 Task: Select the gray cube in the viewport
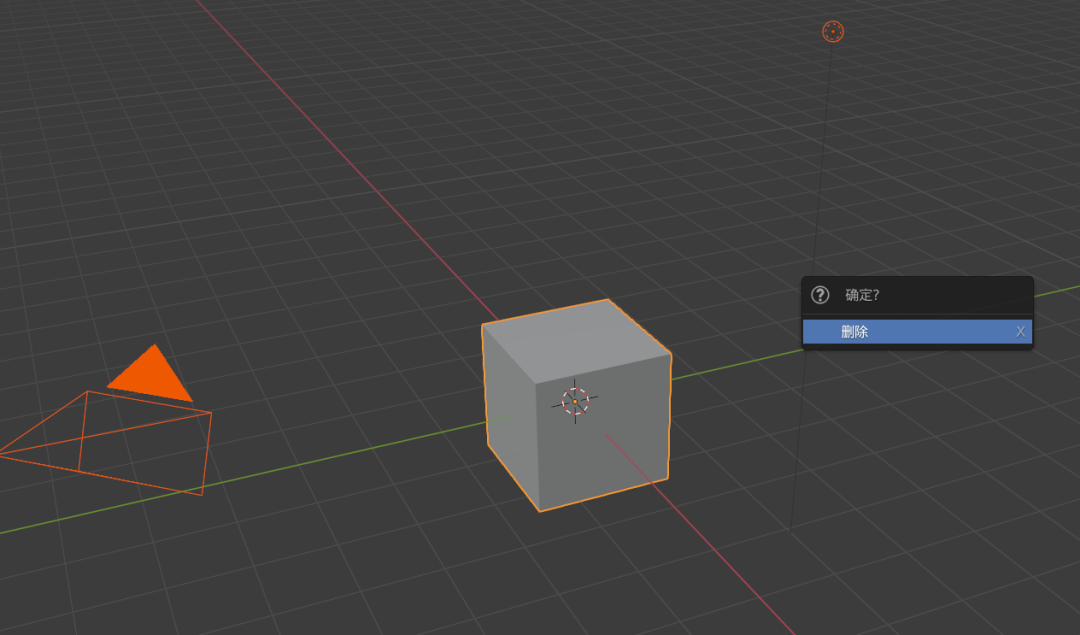pos(577,406)
